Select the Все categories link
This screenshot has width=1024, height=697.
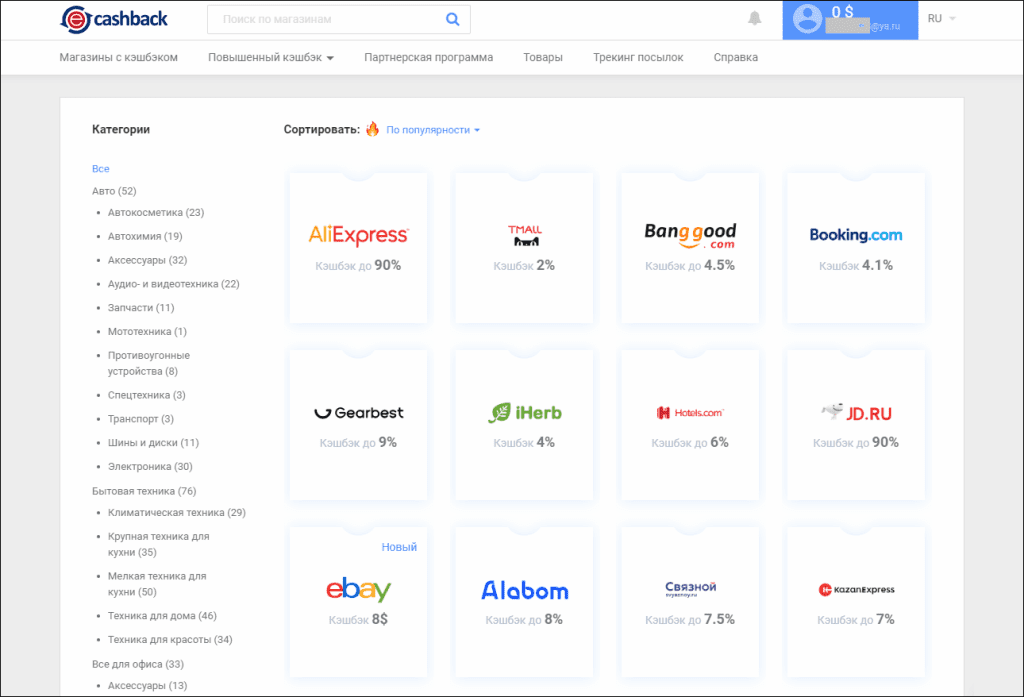tap(100, 169)
